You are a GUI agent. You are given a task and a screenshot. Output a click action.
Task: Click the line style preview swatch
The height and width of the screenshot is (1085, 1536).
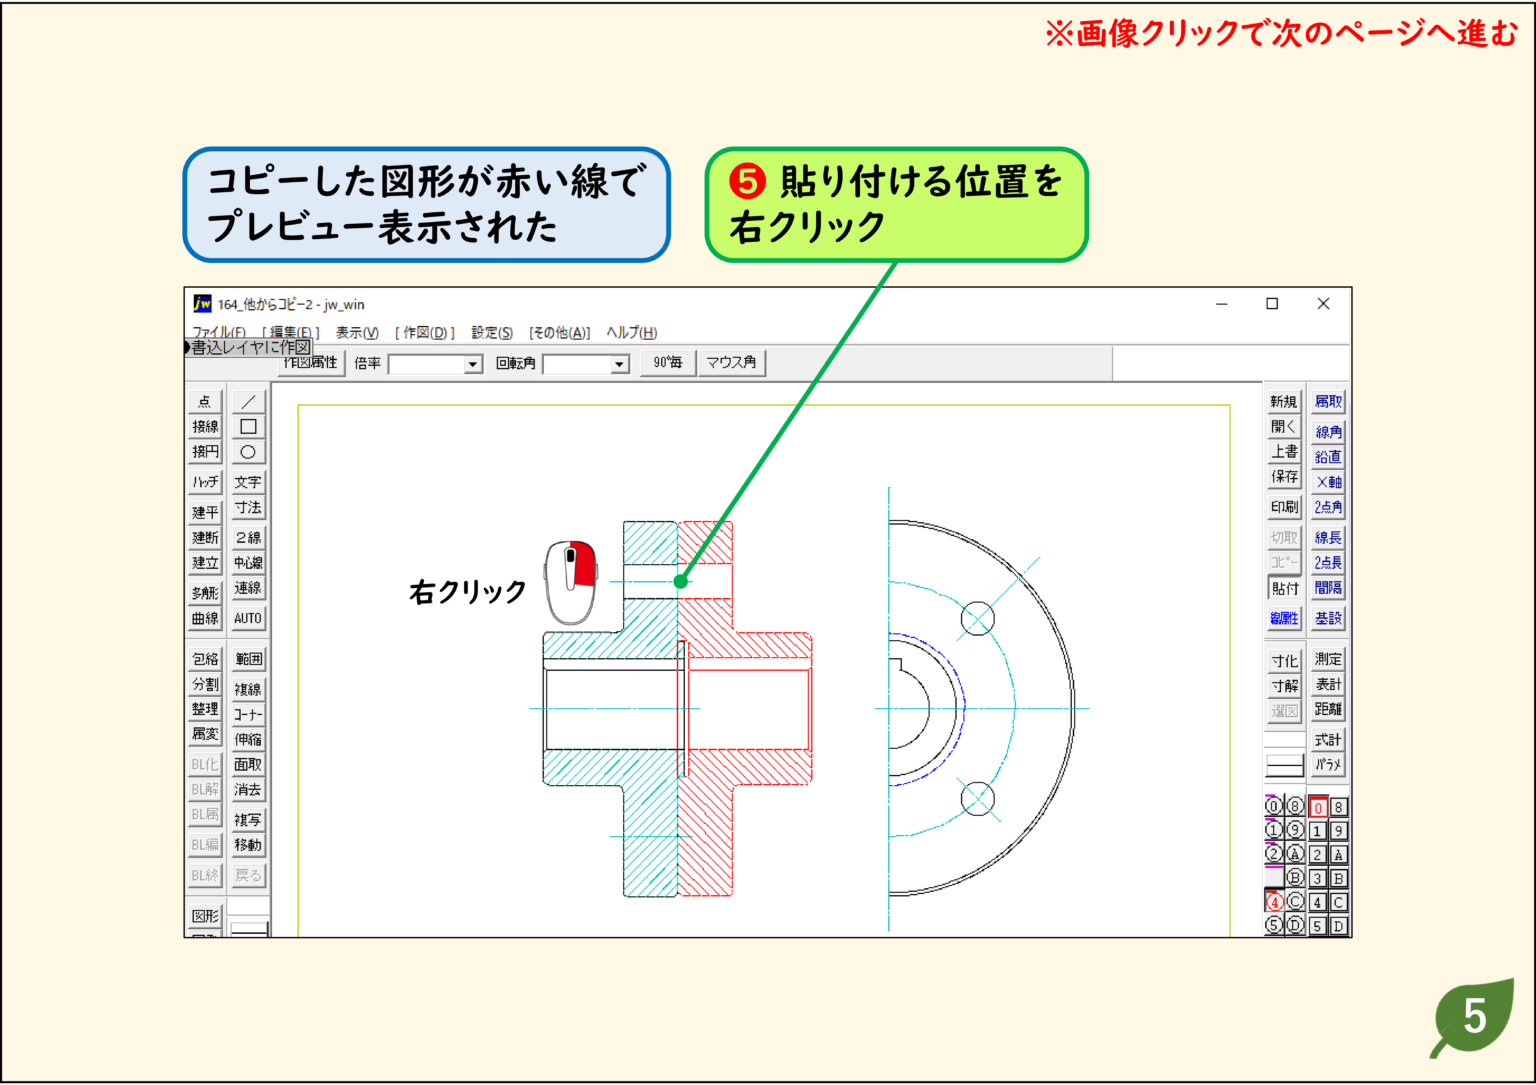1283,765
